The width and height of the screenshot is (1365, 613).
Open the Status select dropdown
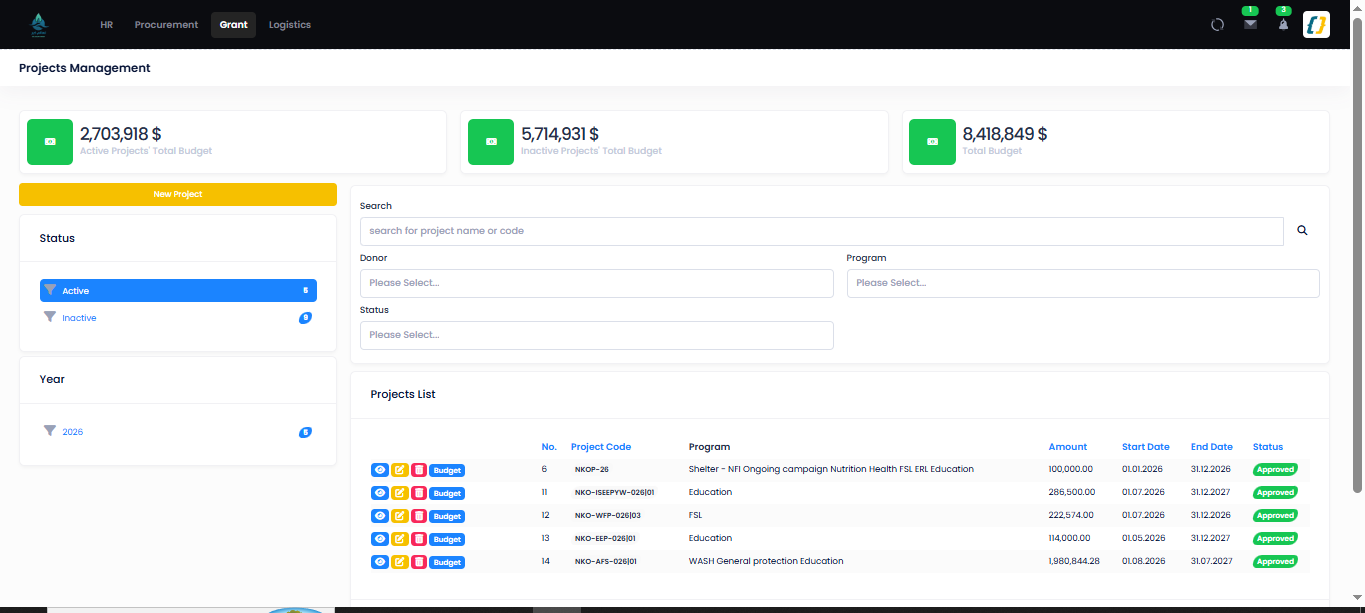(596, 335)
